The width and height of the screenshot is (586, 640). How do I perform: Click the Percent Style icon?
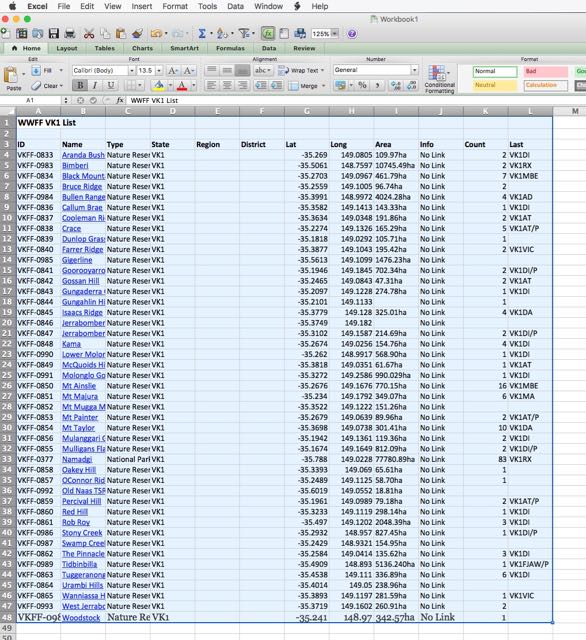362,85
